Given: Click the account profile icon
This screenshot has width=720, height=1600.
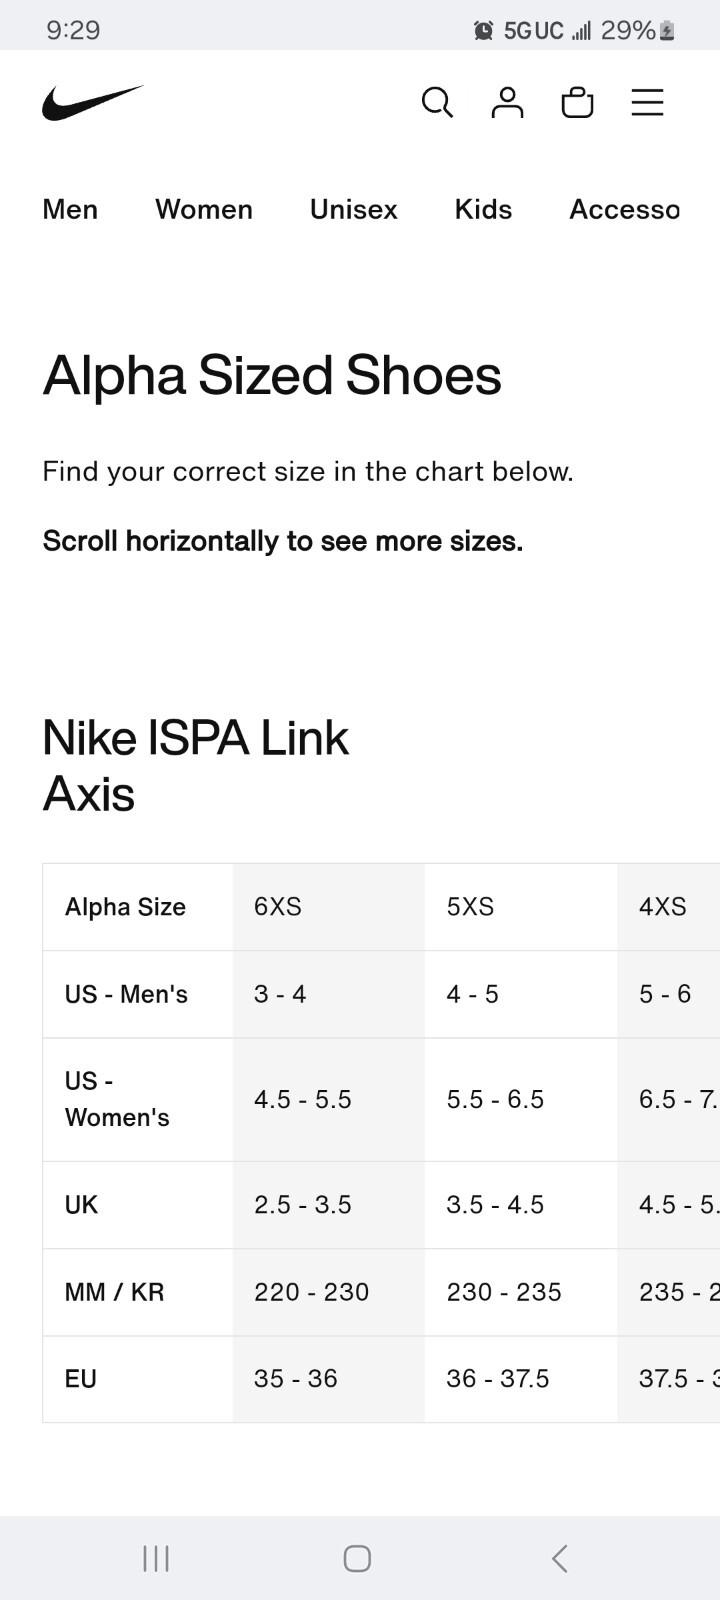Looking at the screenshot, I should (x=507, y=102).
